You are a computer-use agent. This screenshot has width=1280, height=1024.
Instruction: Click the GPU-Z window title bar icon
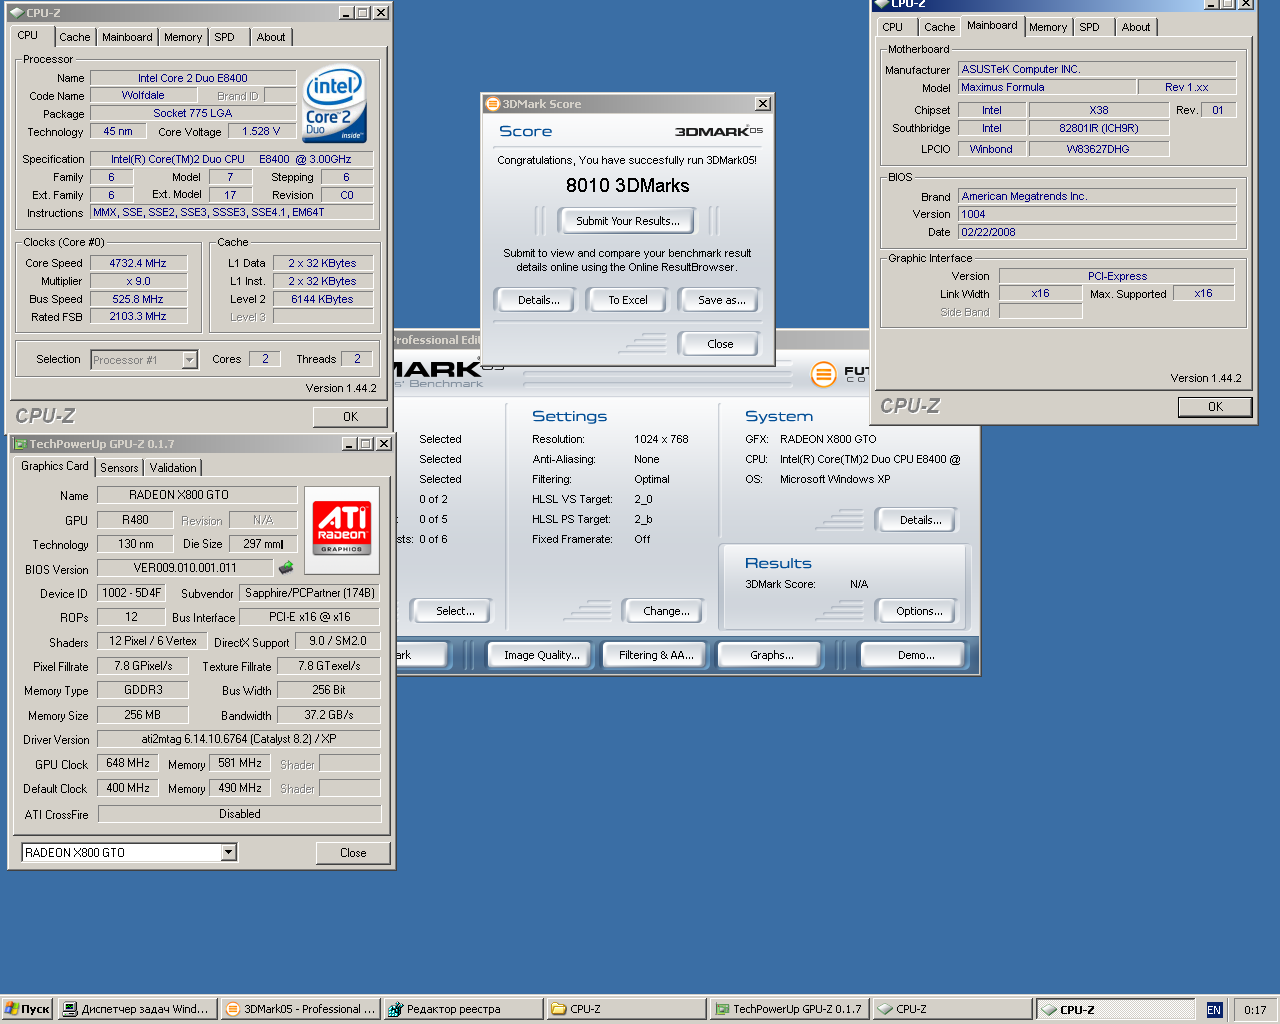pyautogui.click(x=20, y=444)
